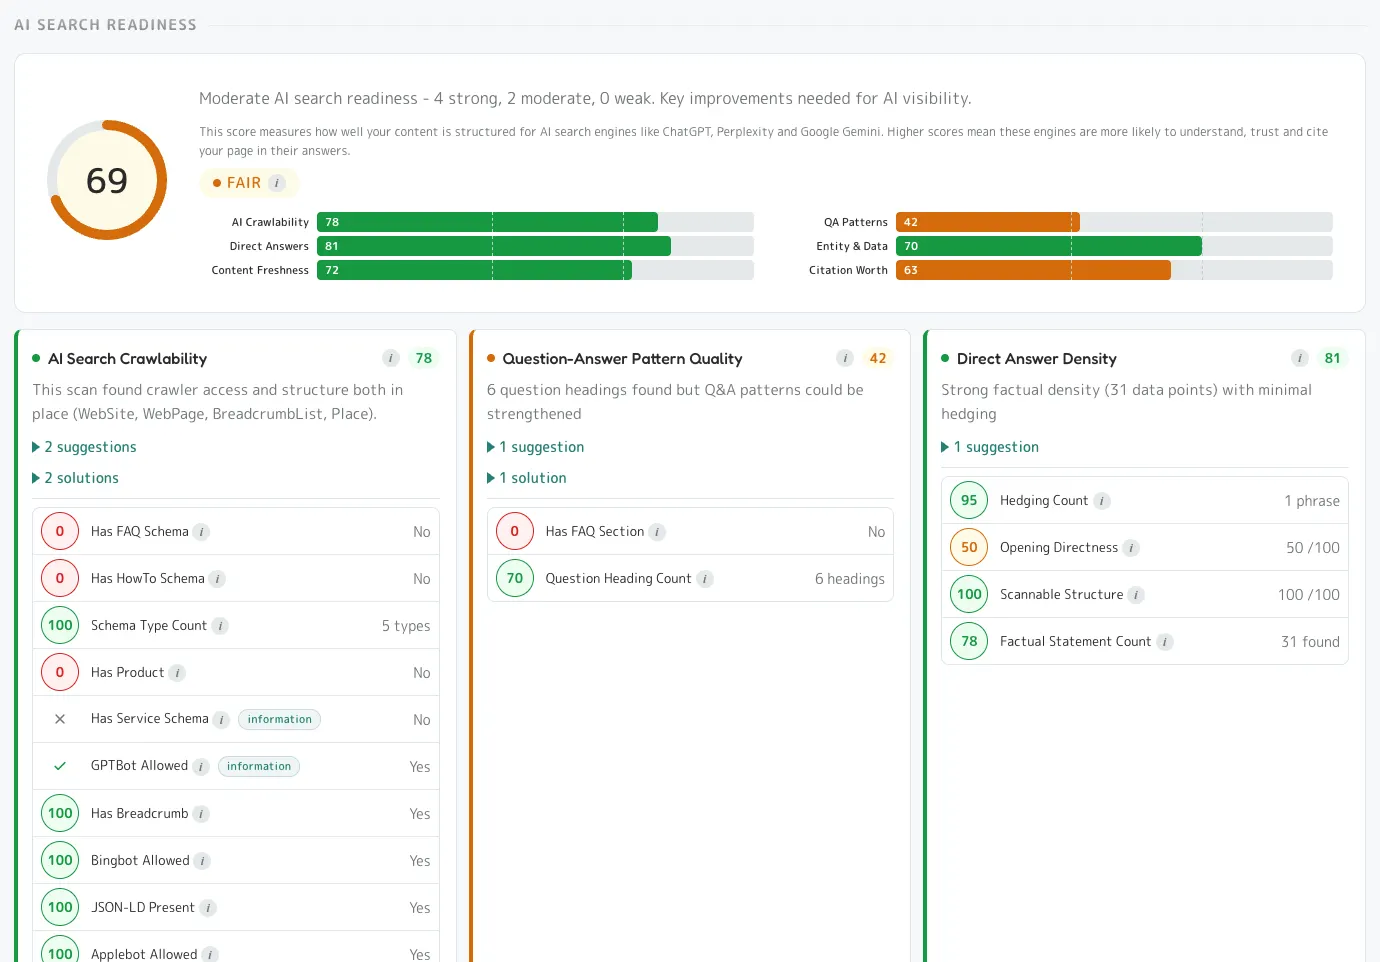
Task: Click the 95 score badge for Hedging Count
Action: 969,500
